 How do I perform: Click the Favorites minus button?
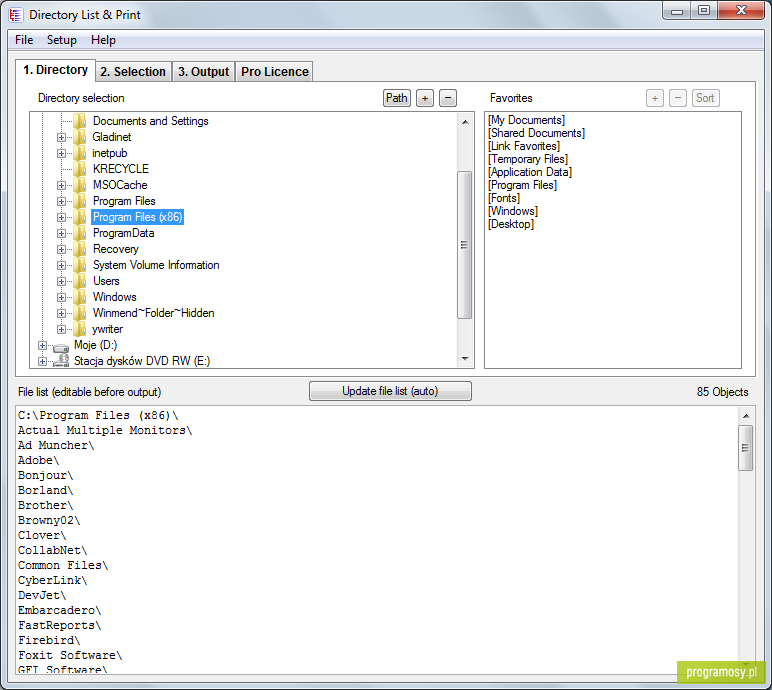click(x=678, y=98)
